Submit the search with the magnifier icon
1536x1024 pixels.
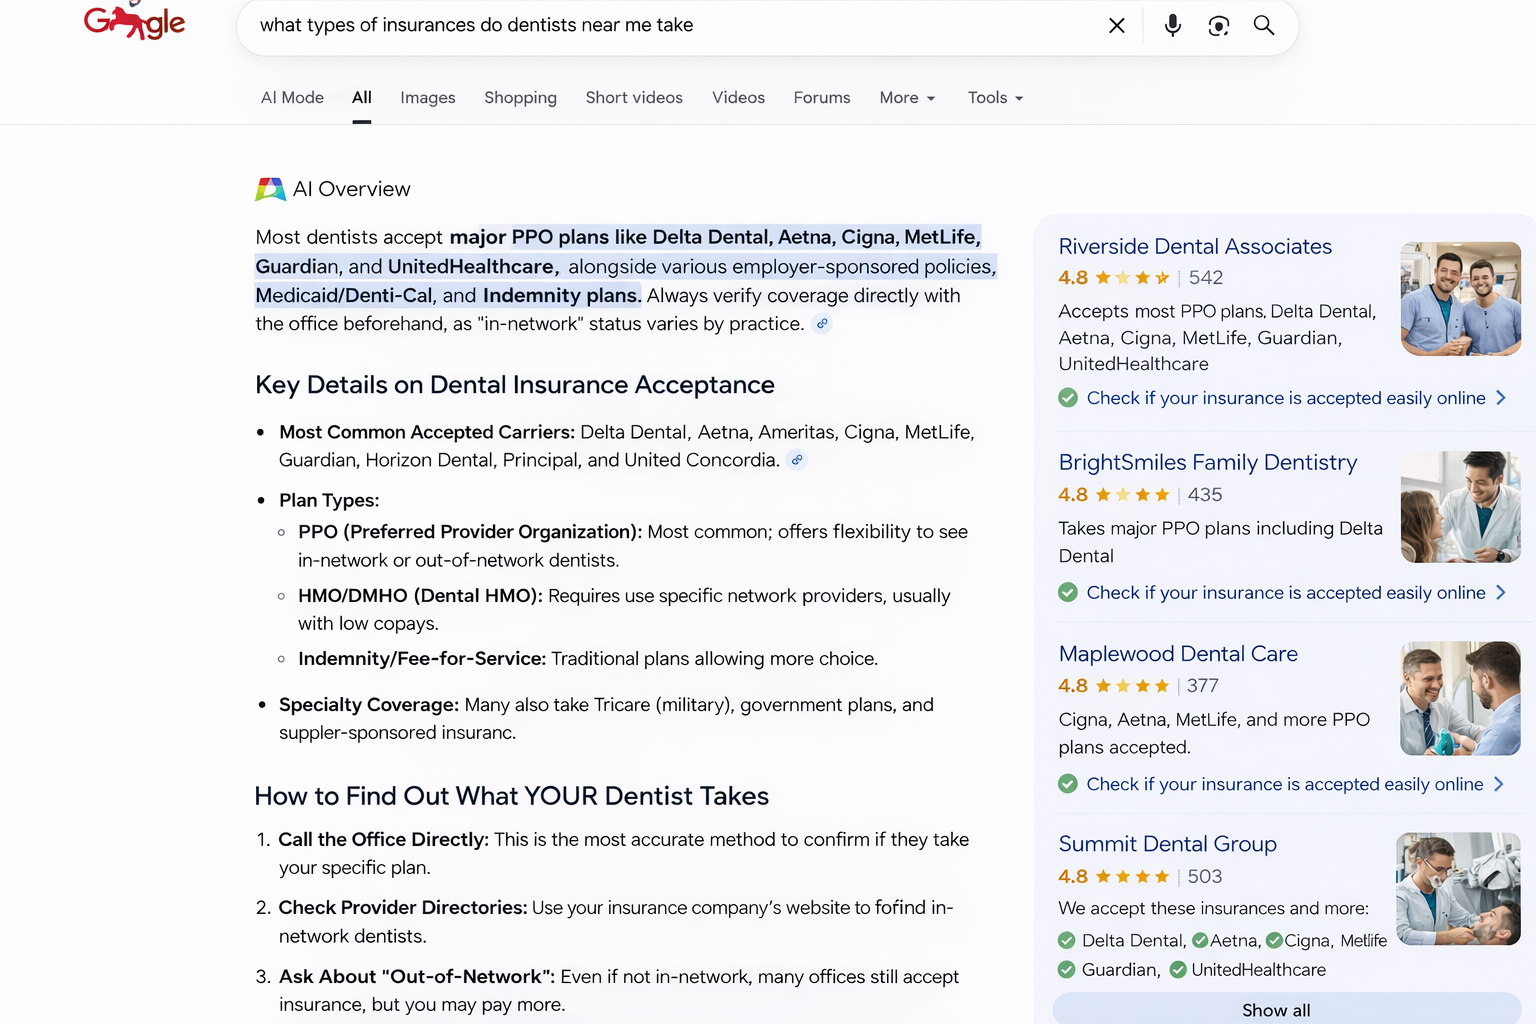pos(1264,26)
